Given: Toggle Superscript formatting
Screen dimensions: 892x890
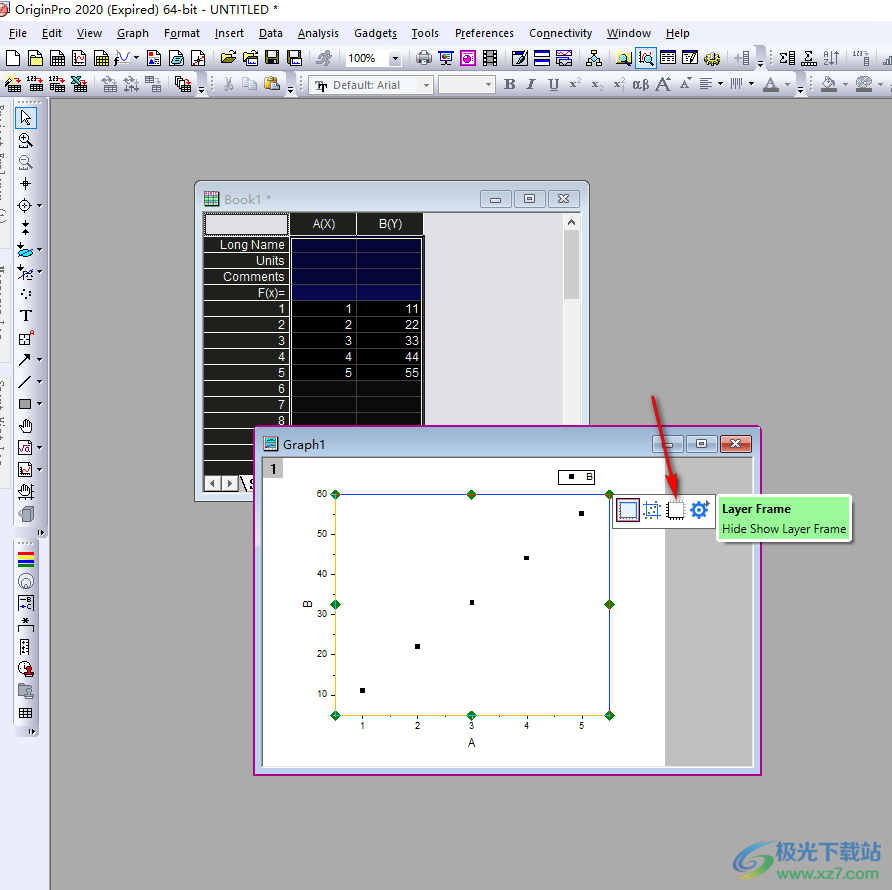Looking at the screenshot, I should pyautogui.click(x=575, y=84).
